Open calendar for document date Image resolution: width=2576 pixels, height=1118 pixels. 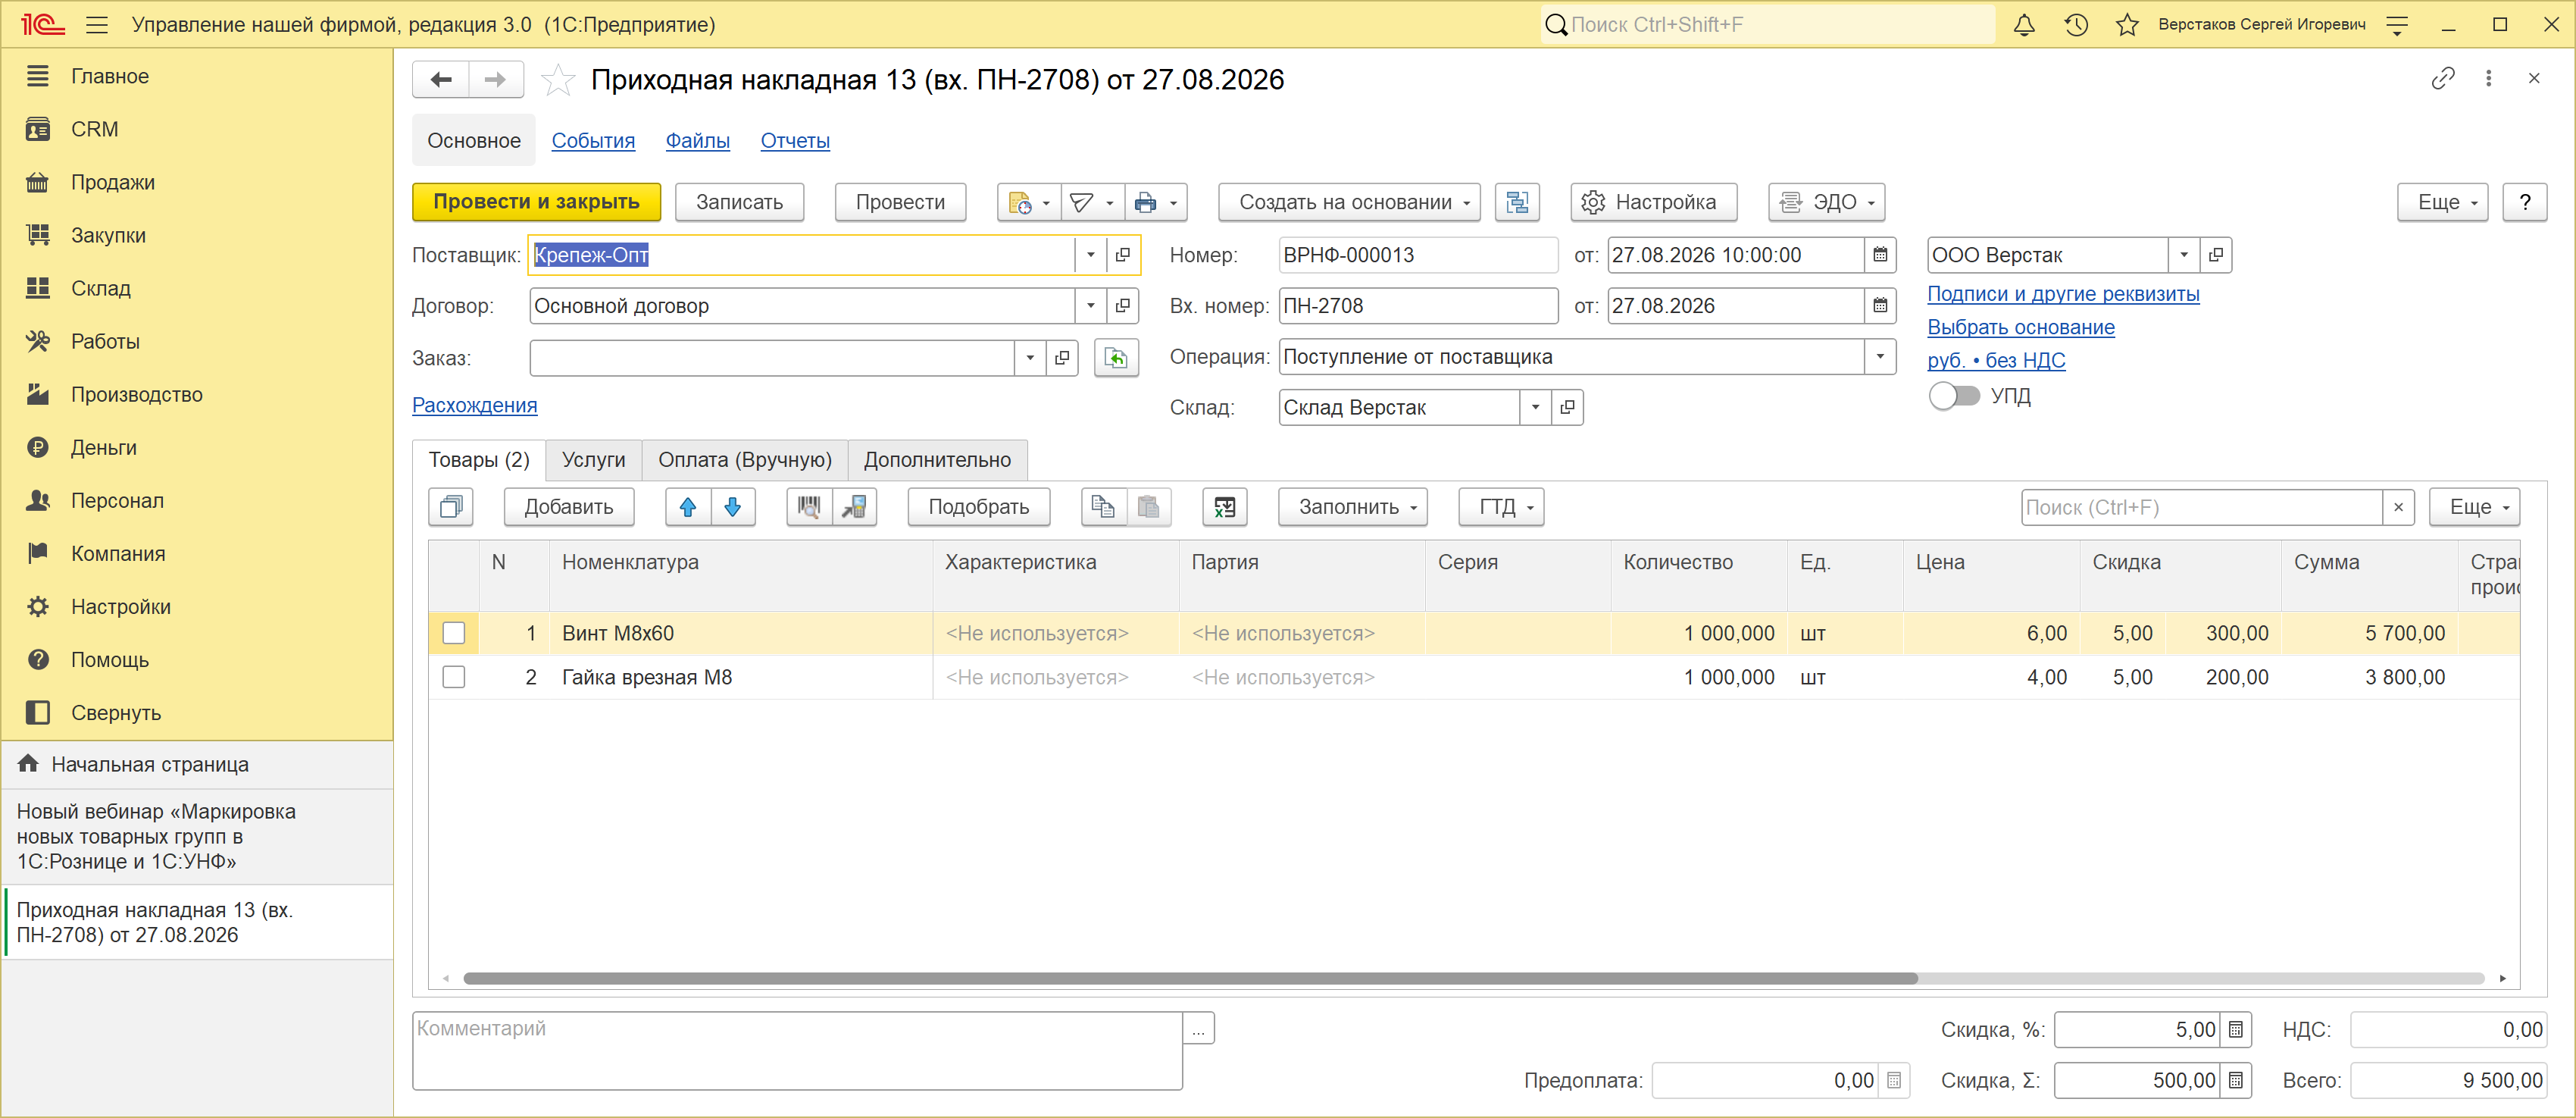point(1880,255)
